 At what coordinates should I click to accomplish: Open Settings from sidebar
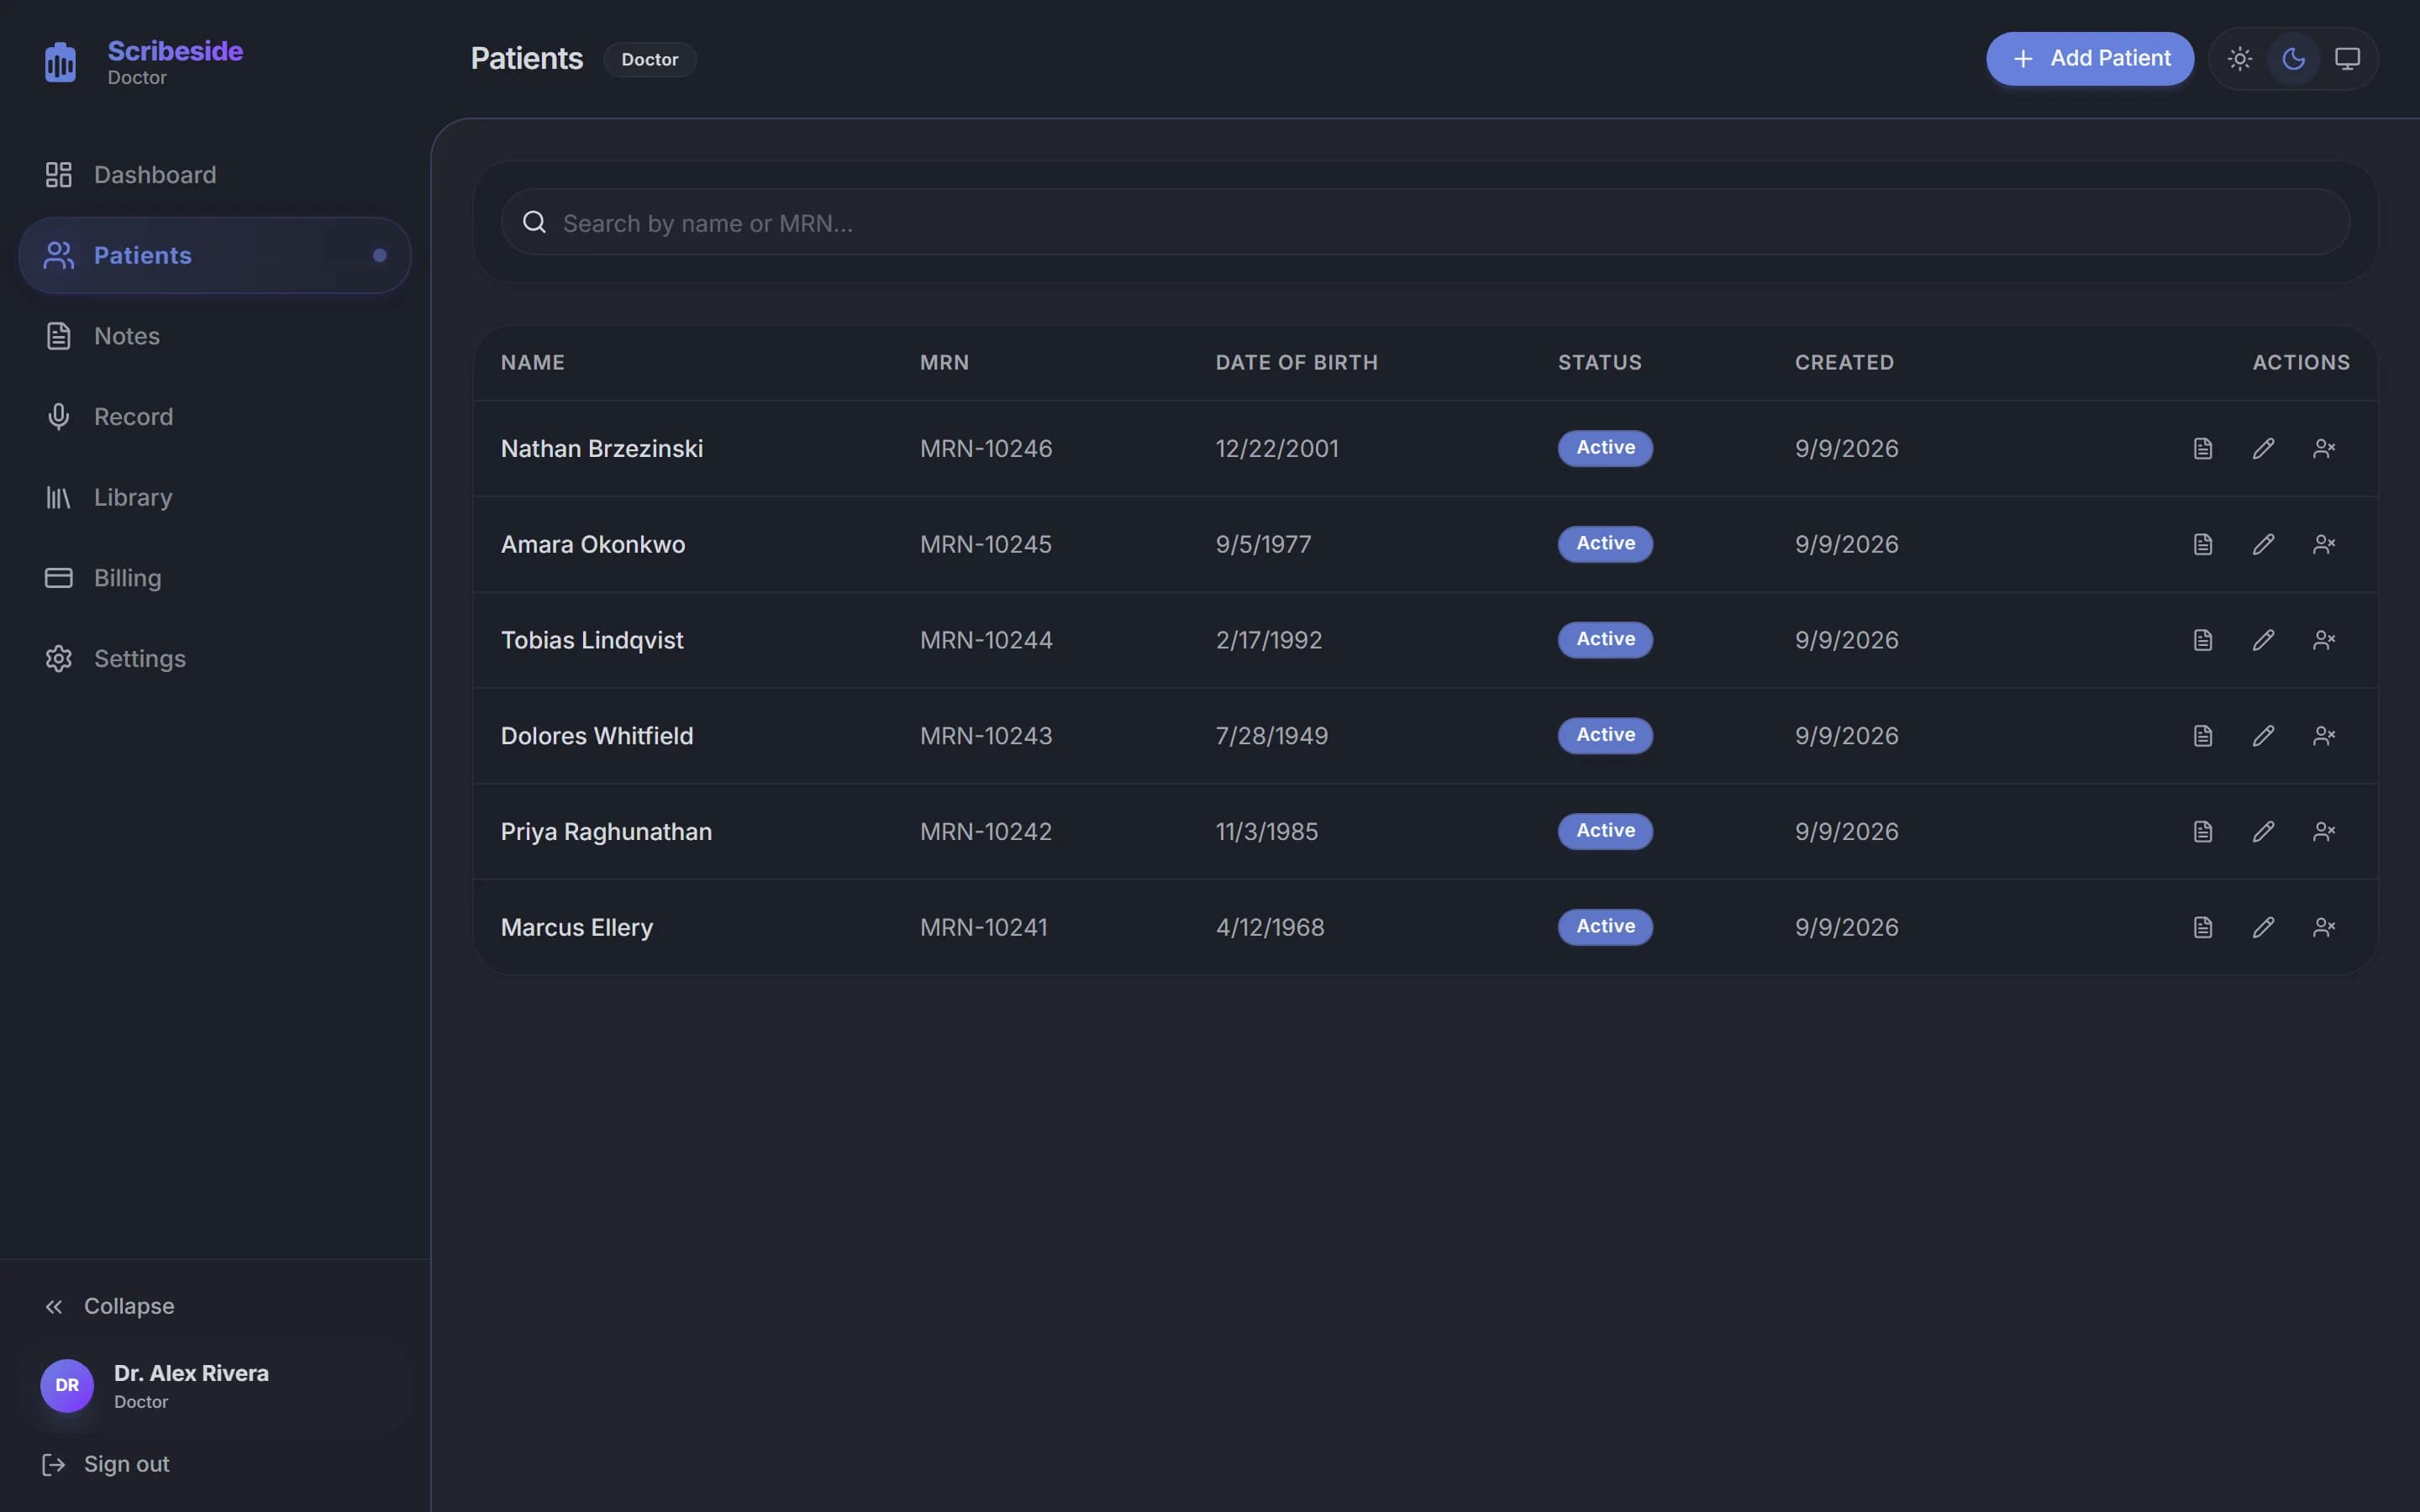pyautogui.click(x=215, y=658)
